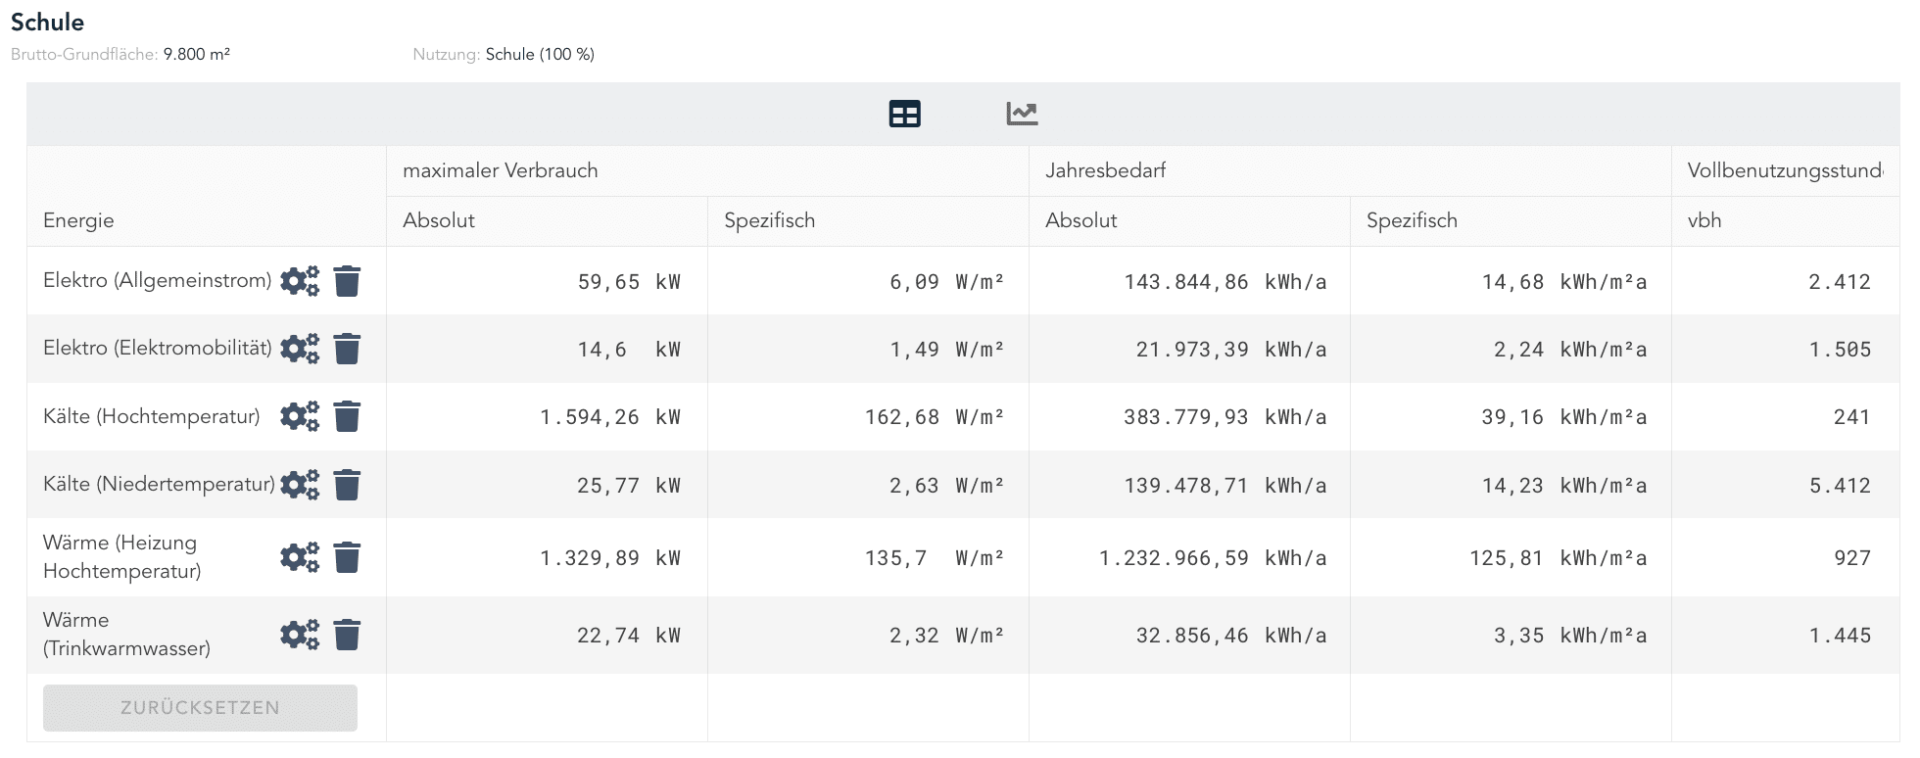Switch to the chart view icon
Image resolution: width=1920 pixels, height=758 pixels.
click(x=1021, y=114)
